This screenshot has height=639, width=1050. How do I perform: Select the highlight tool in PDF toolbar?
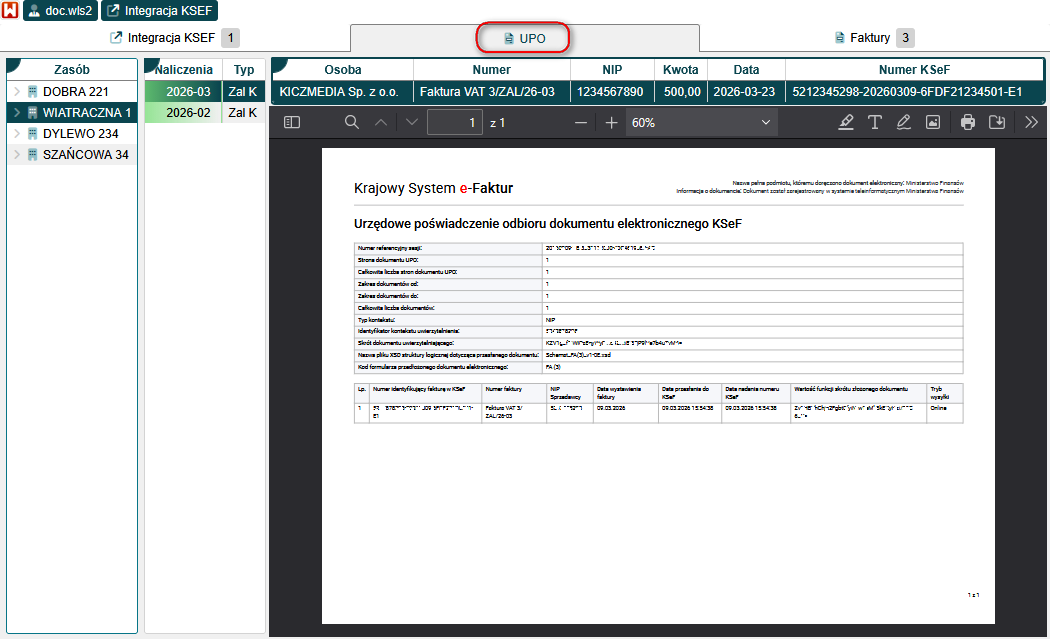tap(846, 122)
